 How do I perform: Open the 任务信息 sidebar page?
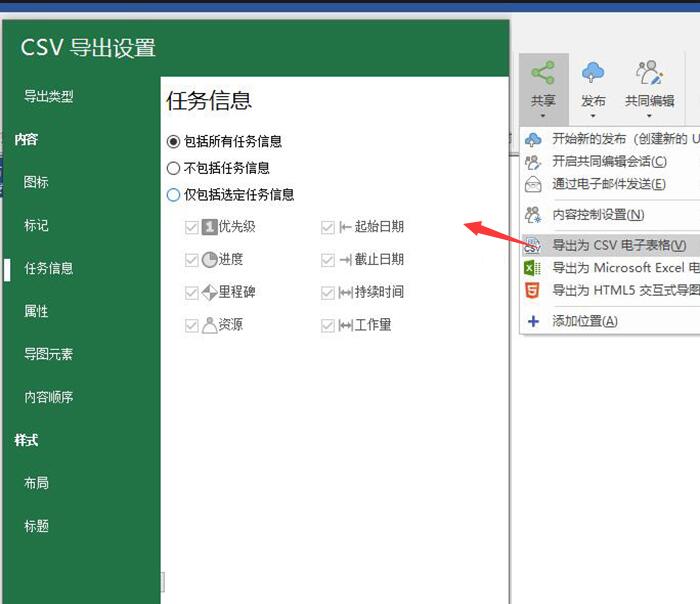click(x=49, y=268)
